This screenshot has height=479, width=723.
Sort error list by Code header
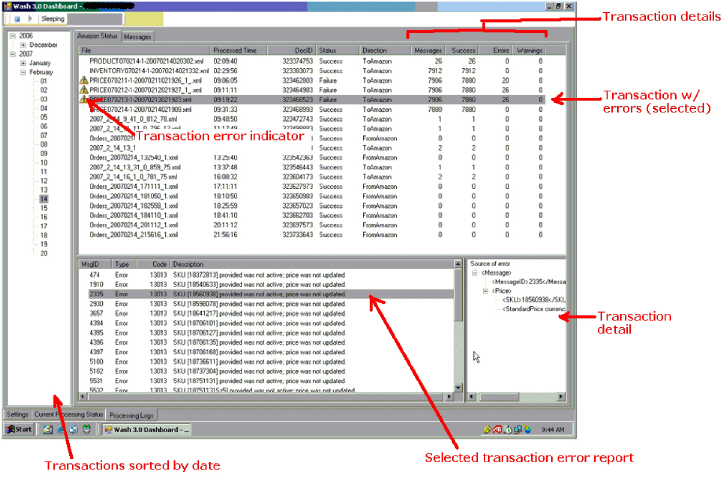[x=154, y=264]
